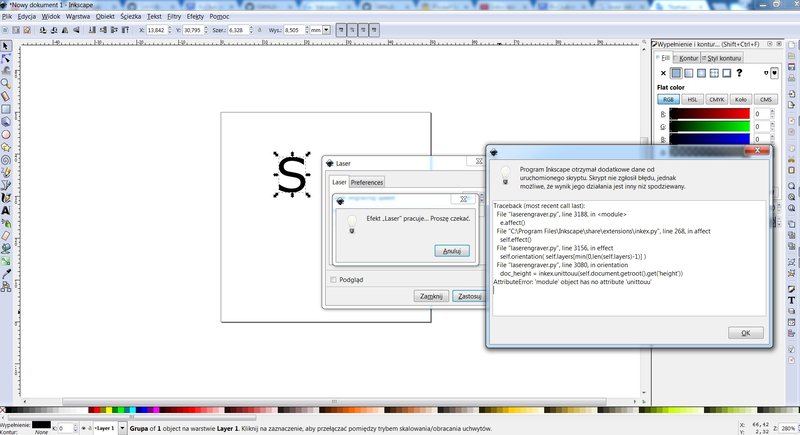
Task: Click the green G color slider
Action: [710, 126]
